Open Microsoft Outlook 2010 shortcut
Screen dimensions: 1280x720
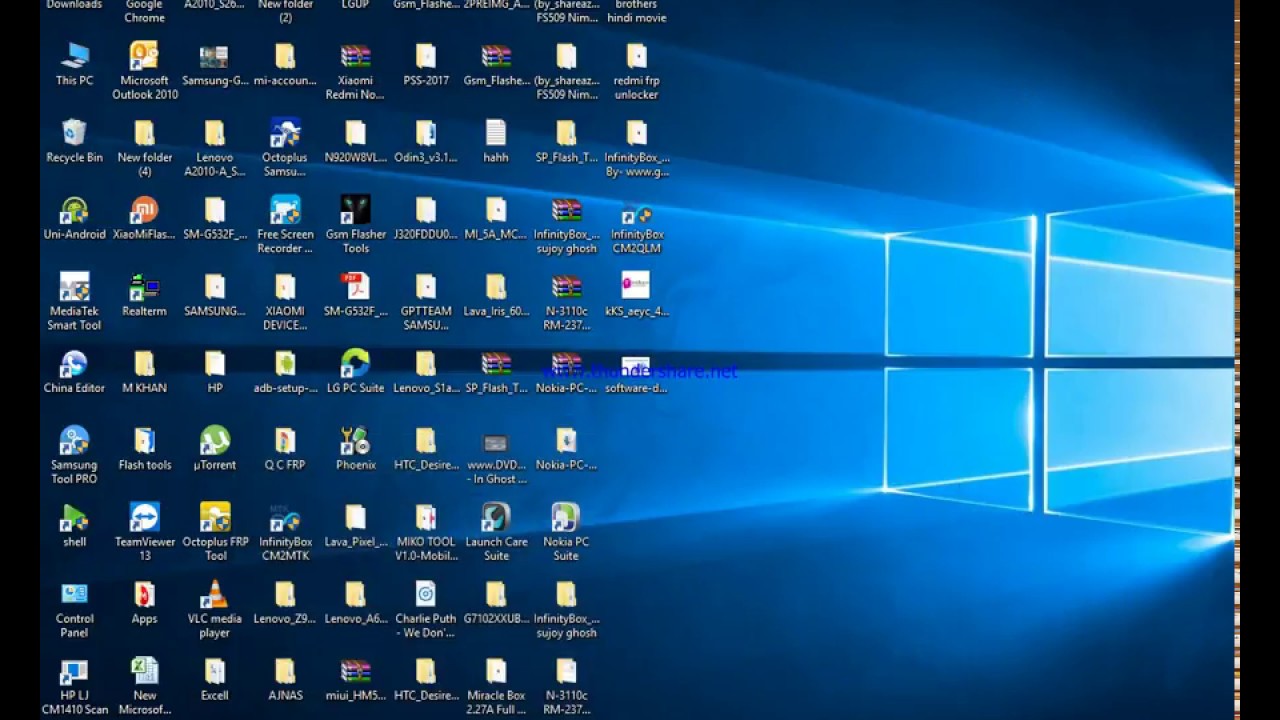click(x=145, y=70)
